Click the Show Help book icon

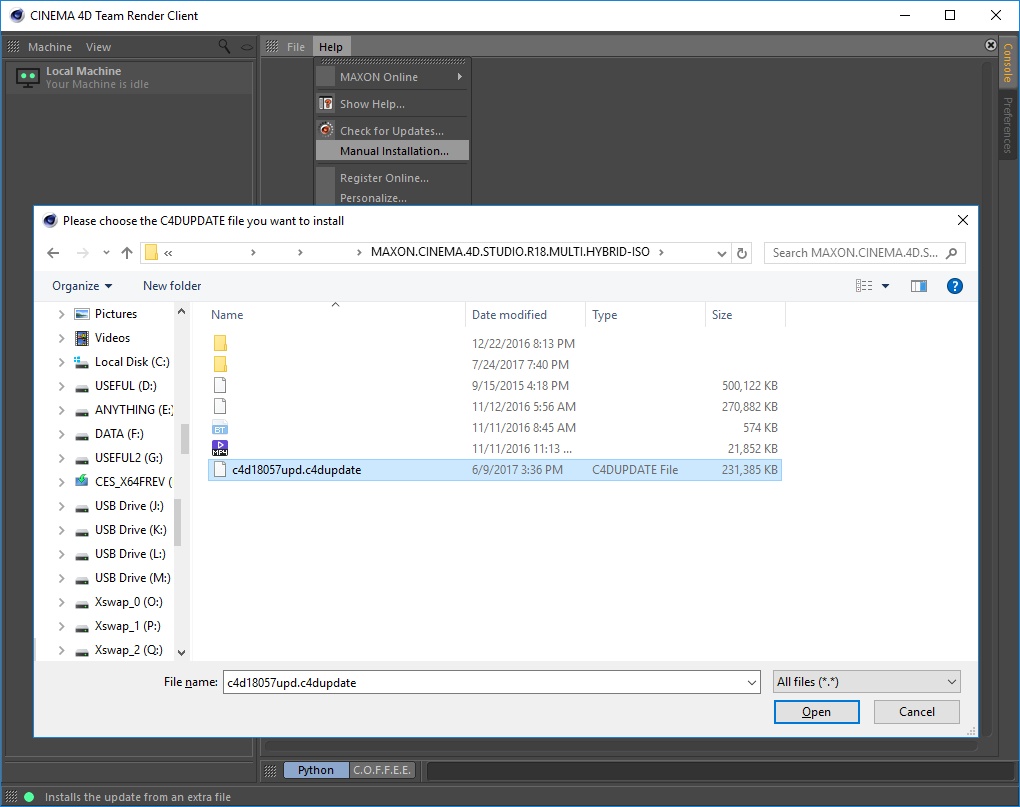click(x=326, y=103)
